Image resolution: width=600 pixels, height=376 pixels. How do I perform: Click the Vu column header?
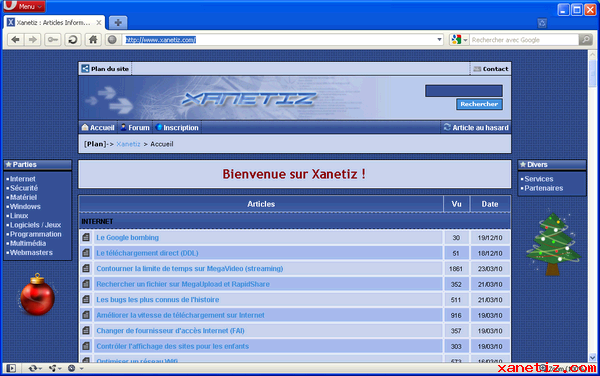[457, 204]
